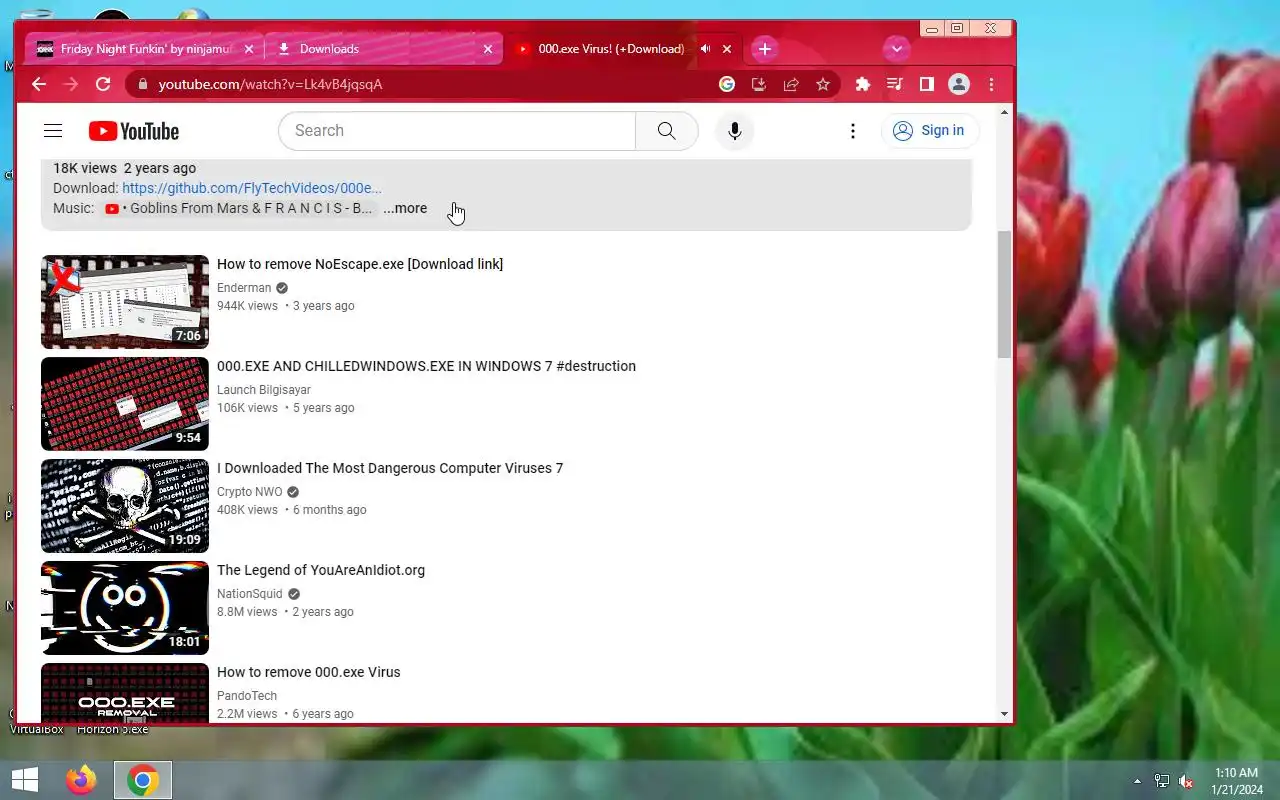This screenshot has height=800, width=1280.
Task: Open YouTube settings three-dot menu
Action: tap(853, 131)
